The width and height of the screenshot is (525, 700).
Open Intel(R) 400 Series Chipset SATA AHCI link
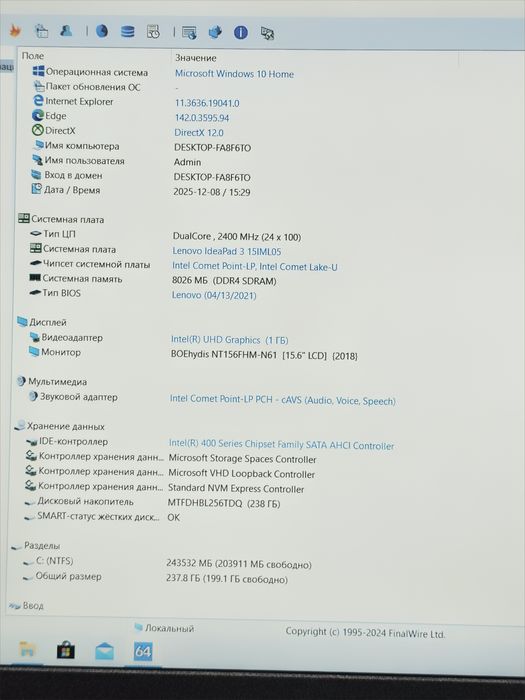pyautogui.click(x=281, y=444)
